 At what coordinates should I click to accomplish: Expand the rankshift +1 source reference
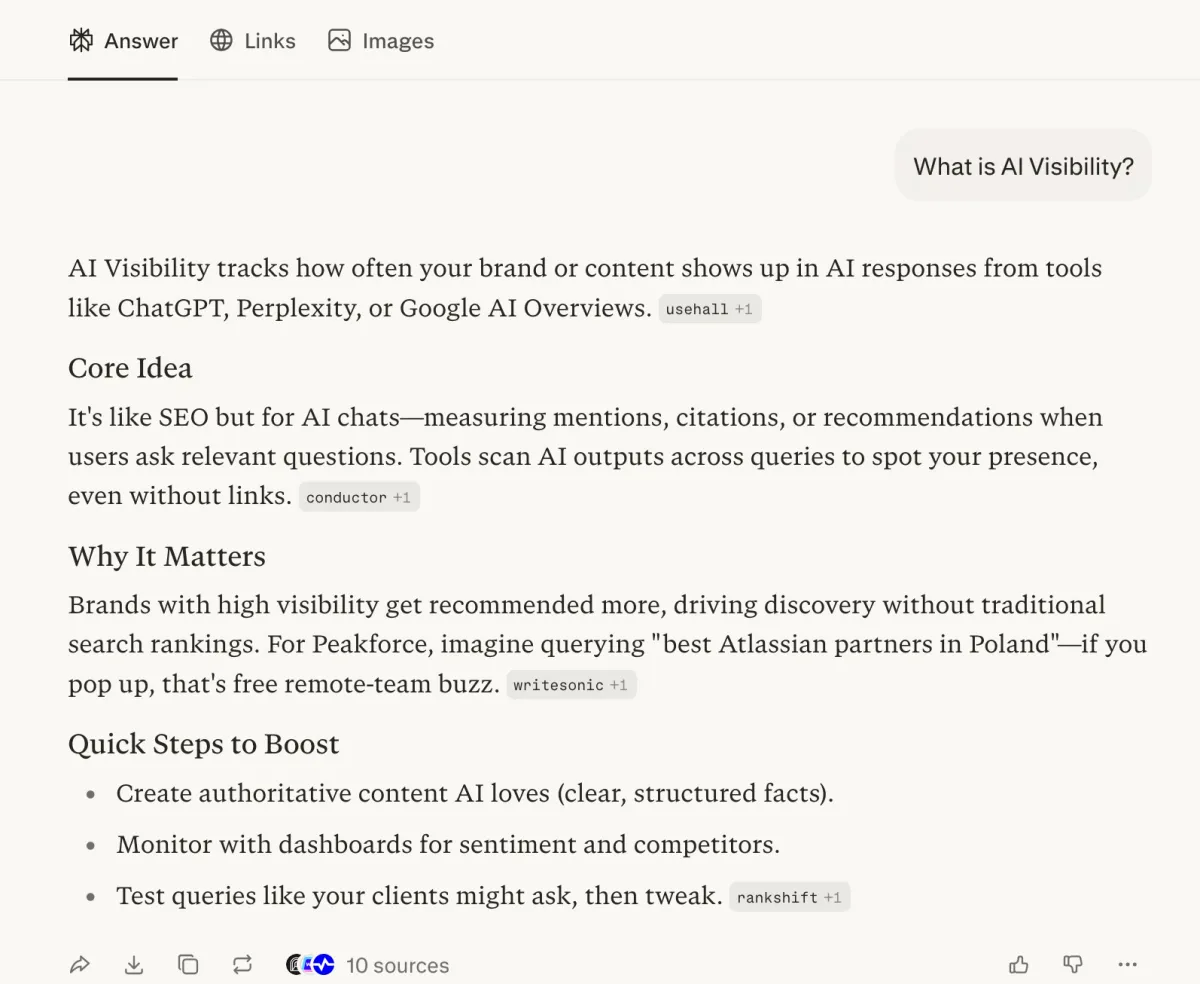[789, 897]
